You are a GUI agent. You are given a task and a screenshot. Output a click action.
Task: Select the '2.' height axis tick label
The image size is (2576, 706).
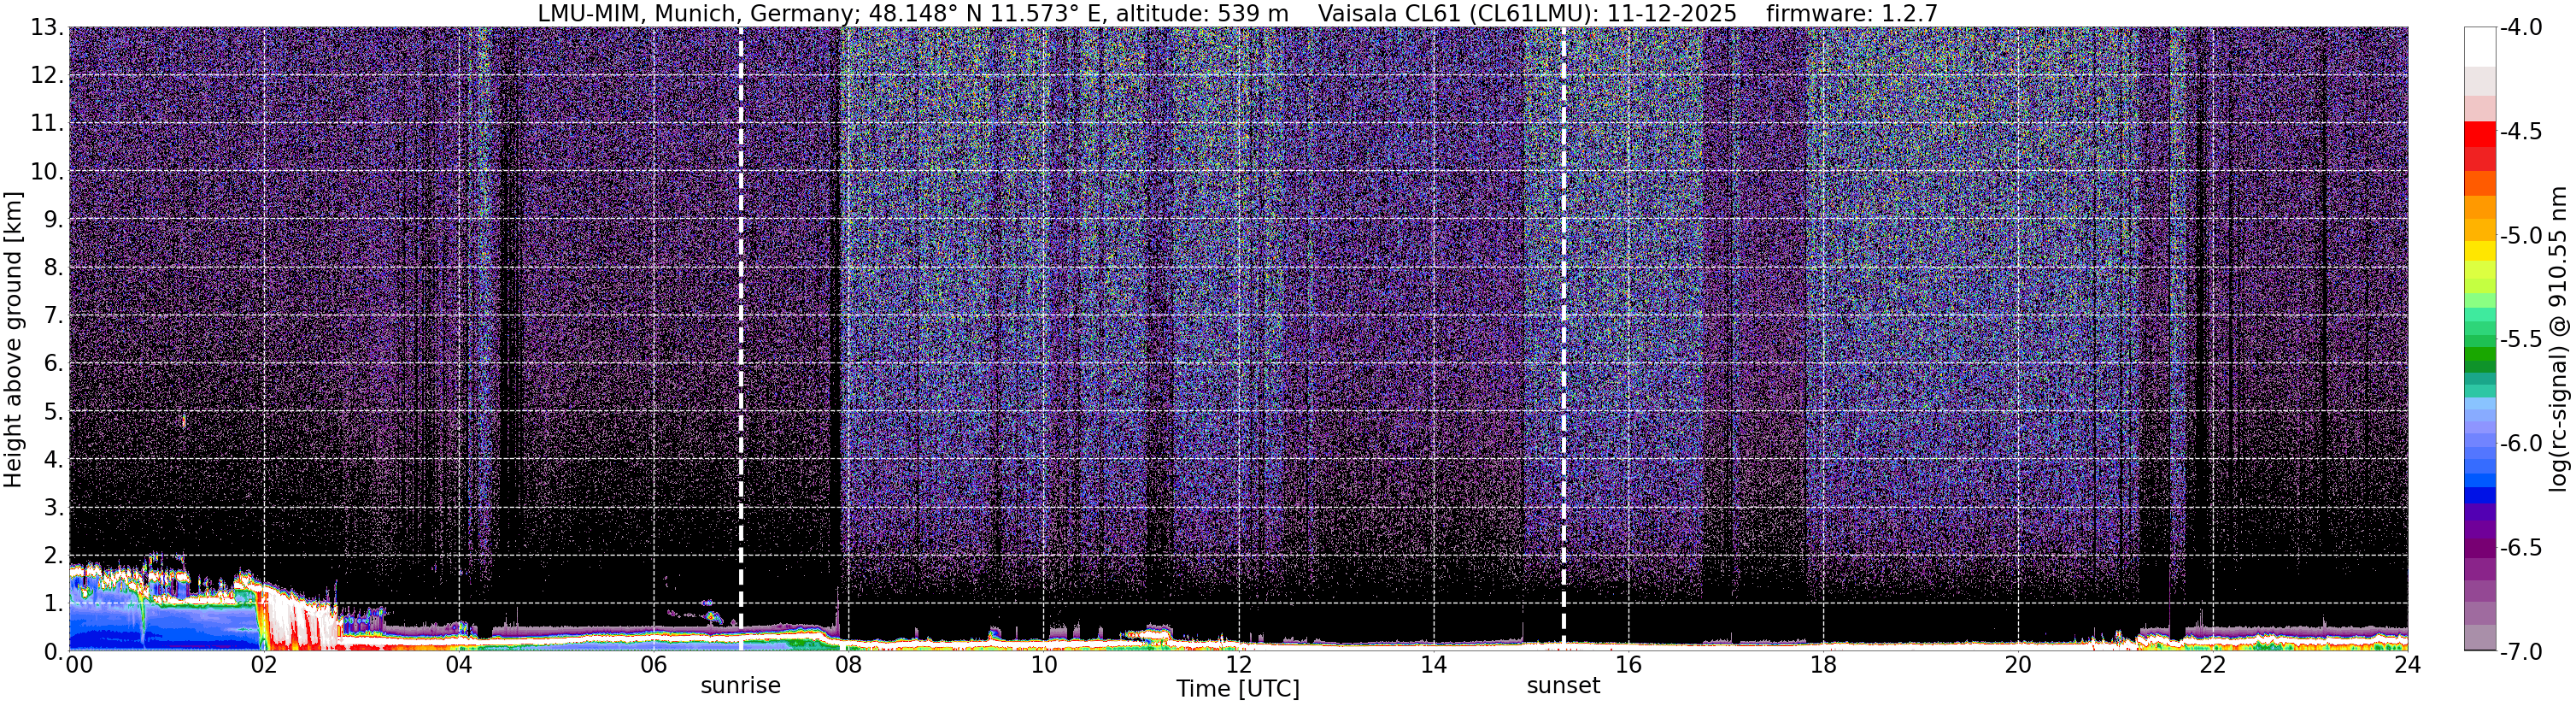[x=53, y=555]
